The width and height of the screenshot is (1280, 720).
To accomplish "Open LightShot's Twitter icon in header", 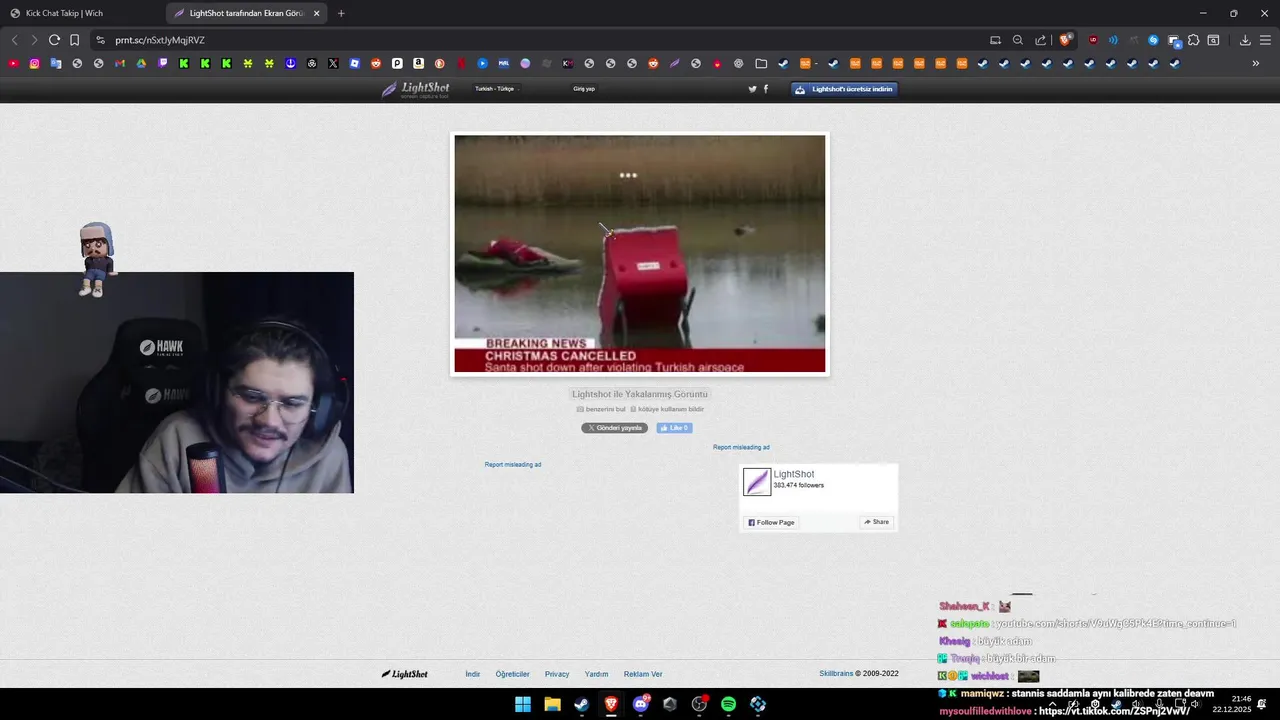I will 753,89.
